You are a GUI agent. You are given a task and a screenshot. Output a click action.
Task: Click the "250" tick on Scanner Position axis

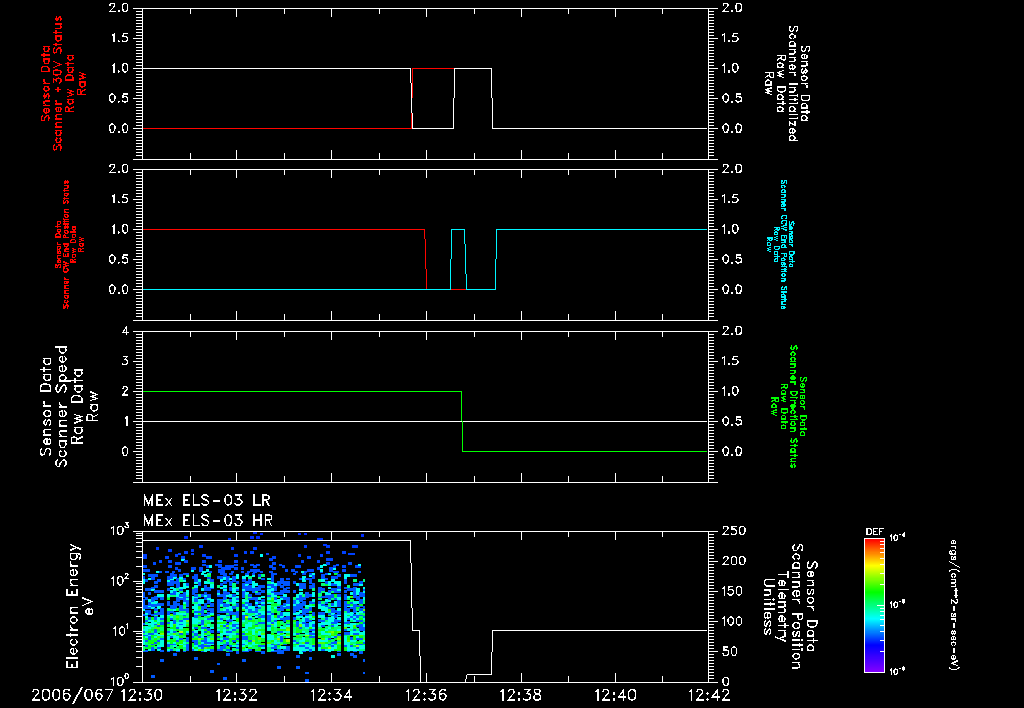pyautogui.click(x=729, y=531)
